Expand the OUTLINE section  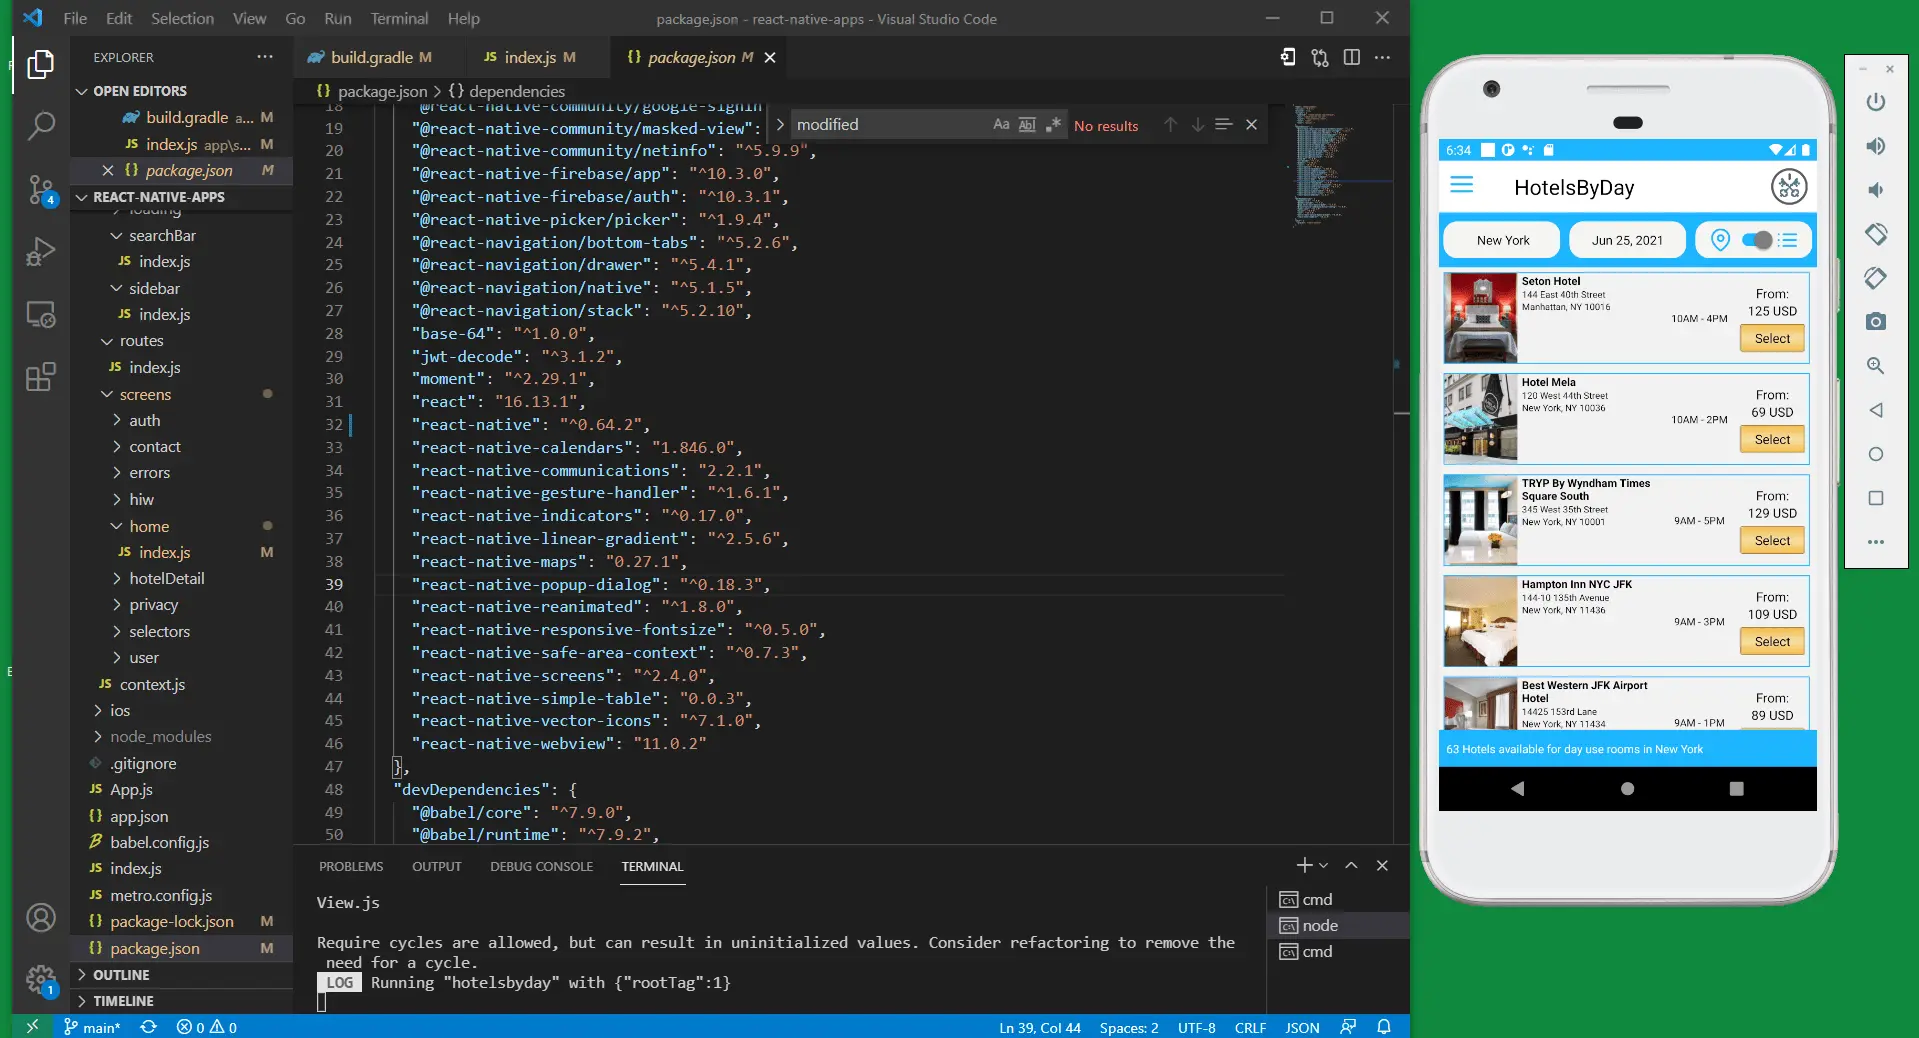pyautogui.click(x=121, y=975)
